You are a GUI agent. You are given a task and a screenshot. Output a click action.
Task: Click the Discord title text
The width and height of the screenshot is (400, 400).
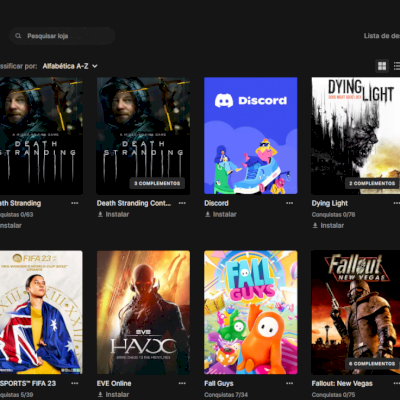coord(216,203)
